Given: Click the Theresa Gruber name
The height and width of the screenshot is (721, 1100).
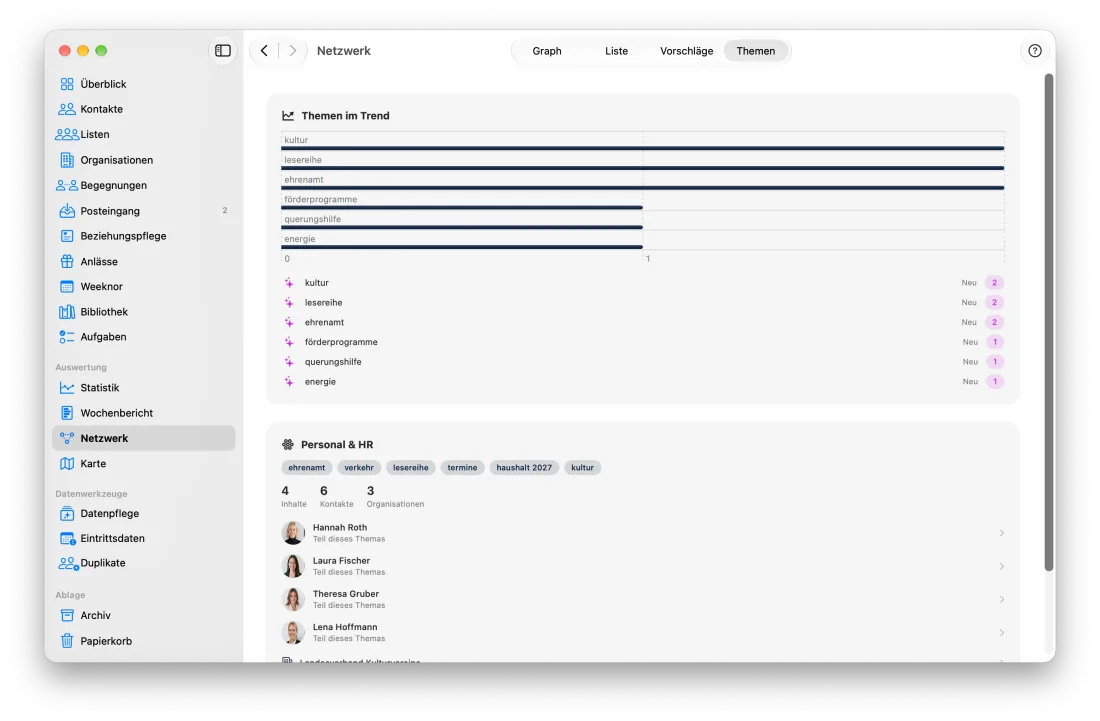Looking at the screenshot, I should (346, 594).
